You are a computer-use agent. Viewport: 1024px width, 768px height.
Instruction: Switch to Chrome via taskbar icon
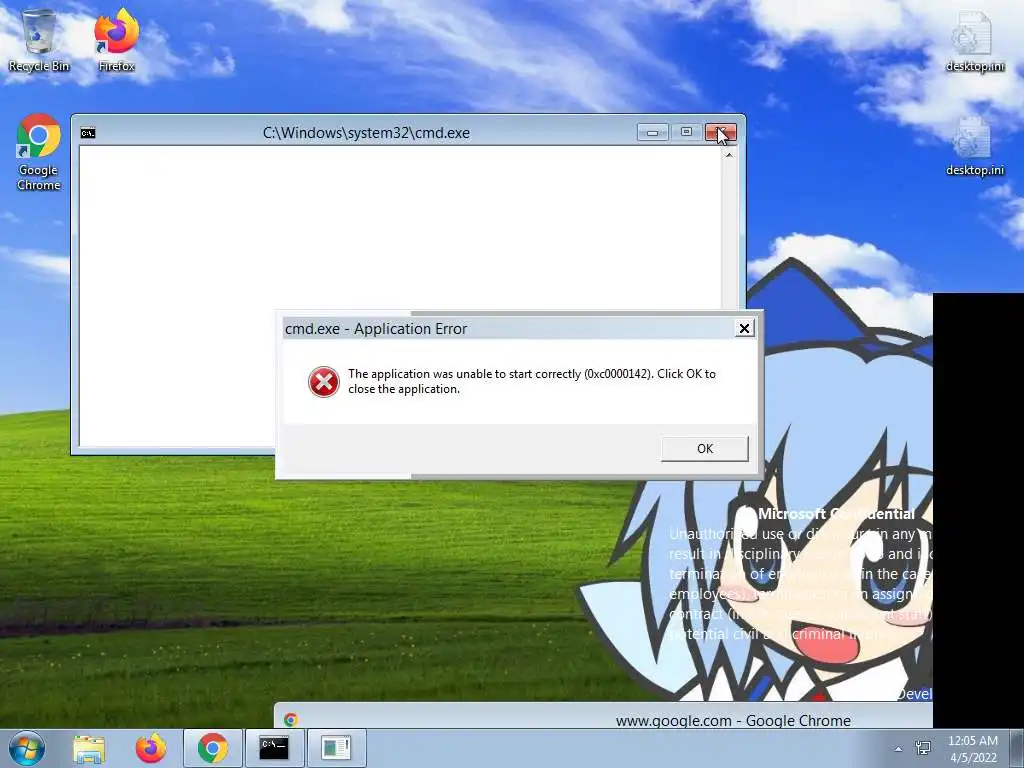(x=213, y=748)
